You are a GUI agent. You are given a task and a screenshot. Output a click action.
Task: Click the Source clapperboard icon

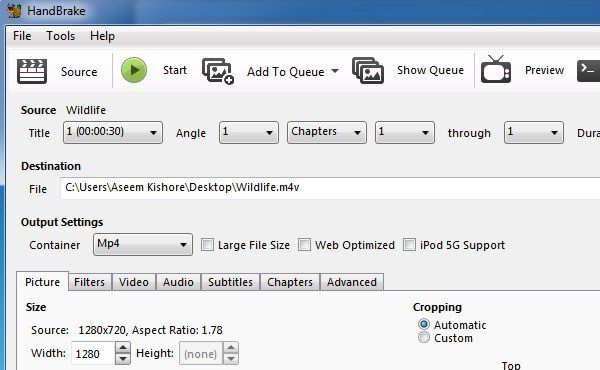point(32,71)
